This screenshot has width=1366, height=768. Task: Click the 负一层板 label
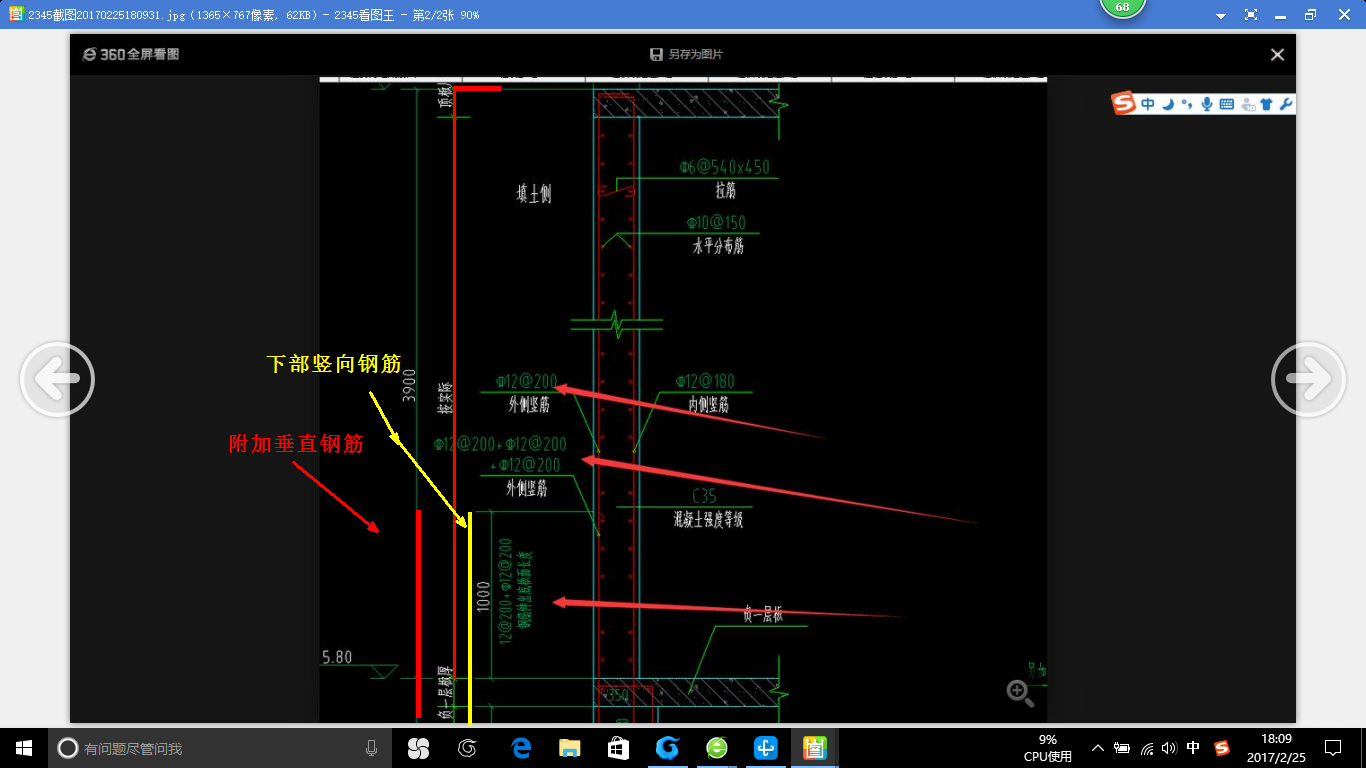click(763, 615)
